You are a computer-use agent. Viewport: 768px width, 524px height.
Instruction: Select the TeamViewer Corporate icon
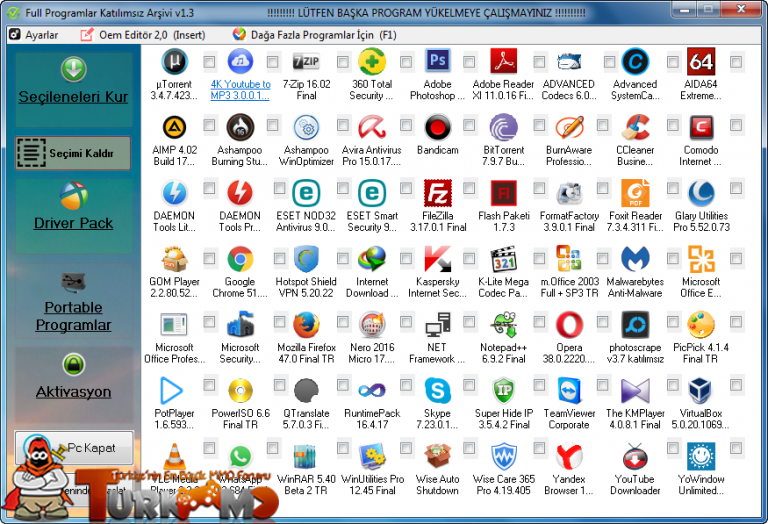(569, 390)
